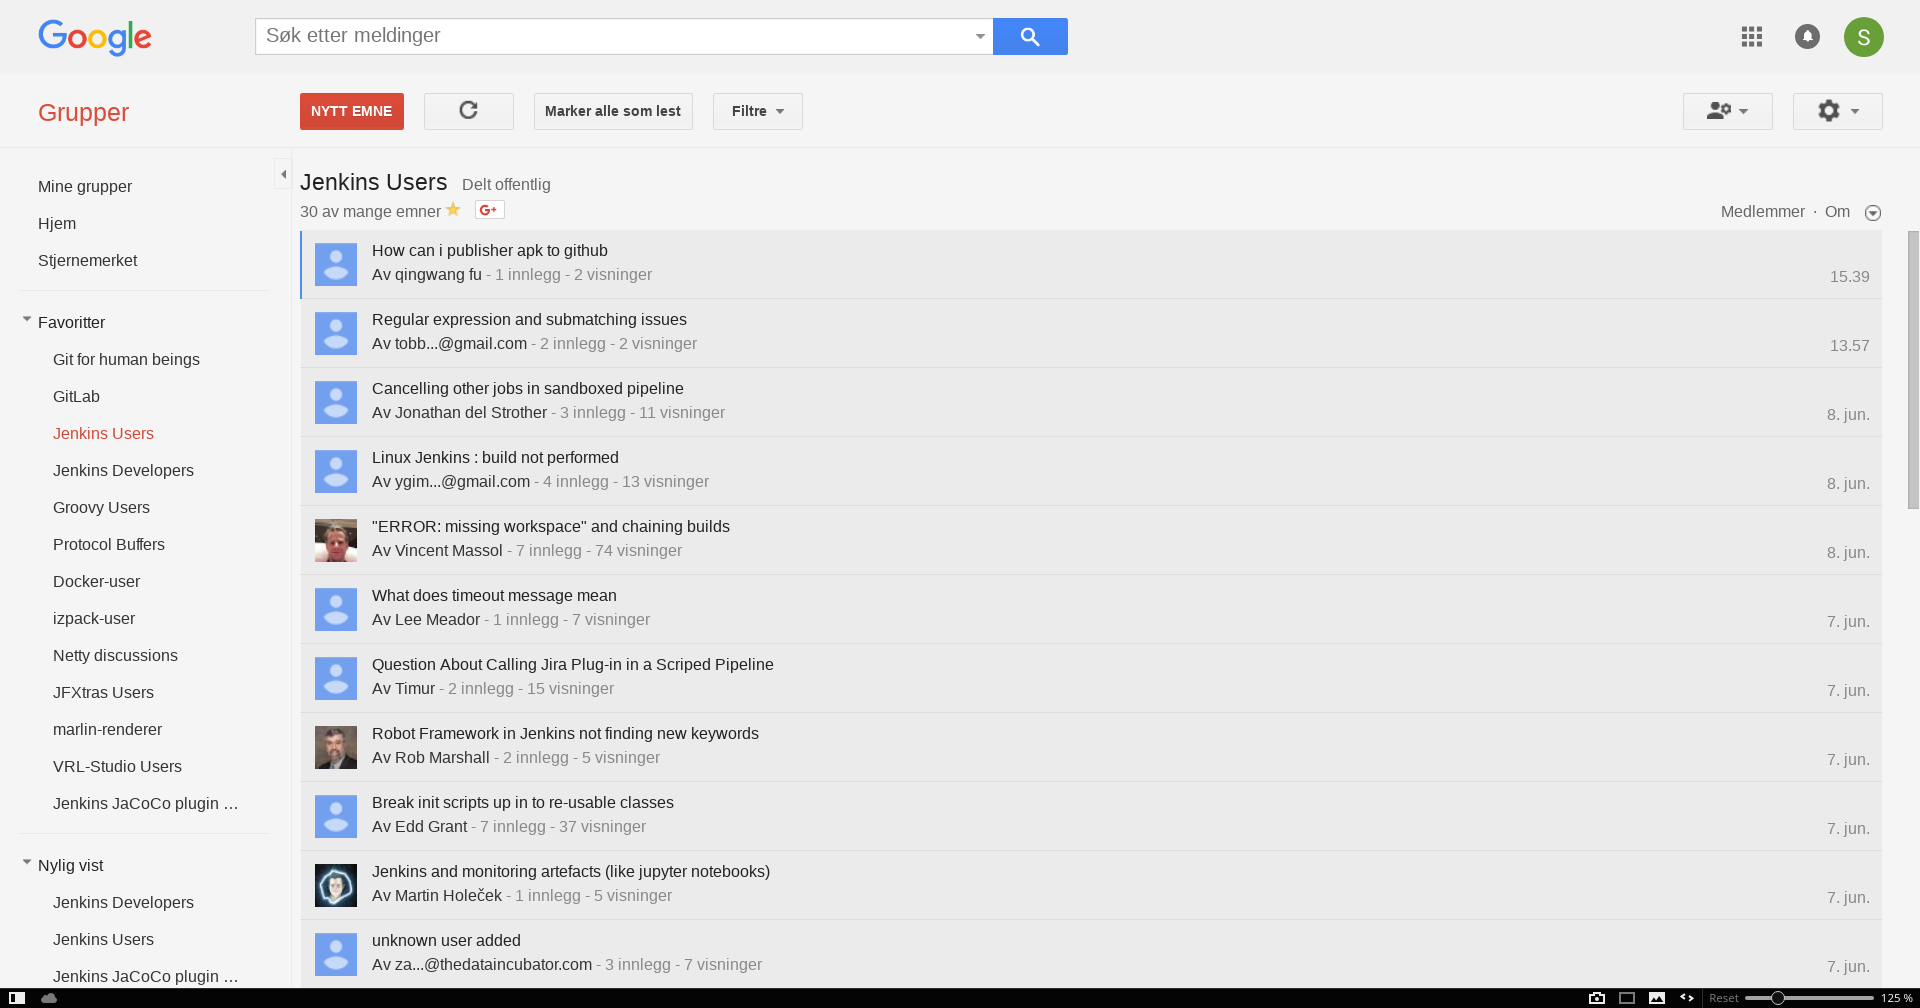Star the Jenkins Users group
This screenshot has width=1920, height=1008.
tap(453, 210)
